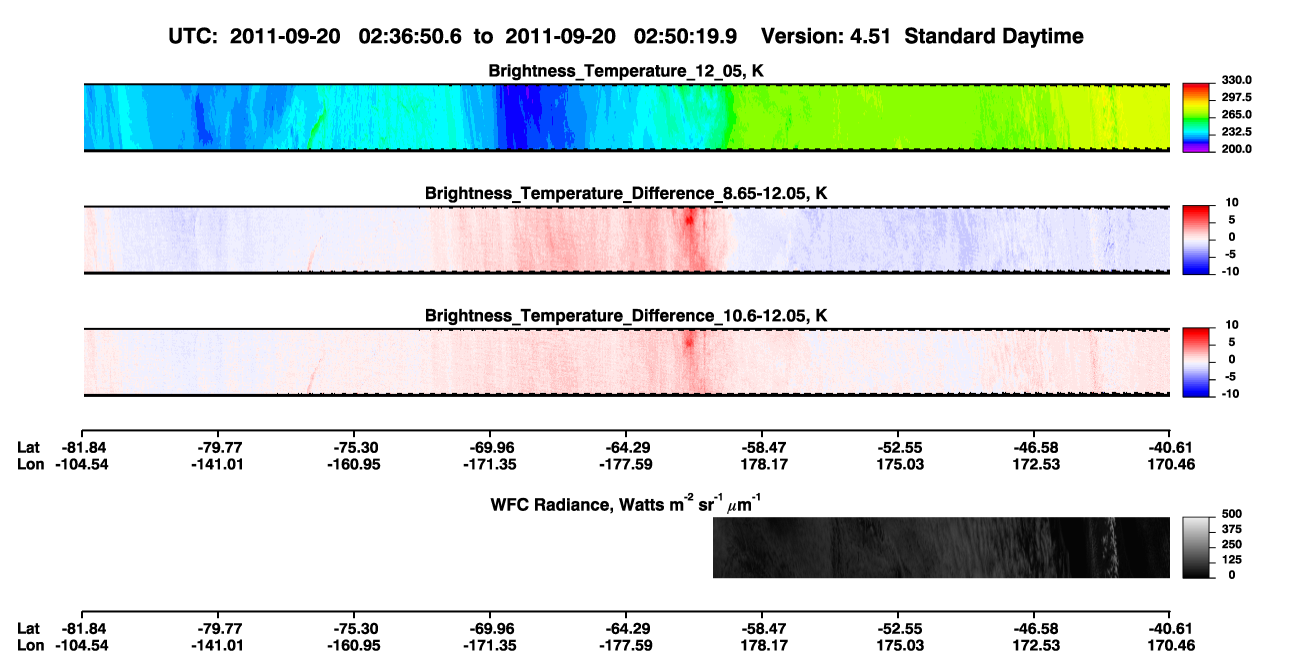Image resolution: width=1300 pixels, height=667 pixels.
Task: Click Lon -141.01 below the temperature panels
Action: click(218, 465)
